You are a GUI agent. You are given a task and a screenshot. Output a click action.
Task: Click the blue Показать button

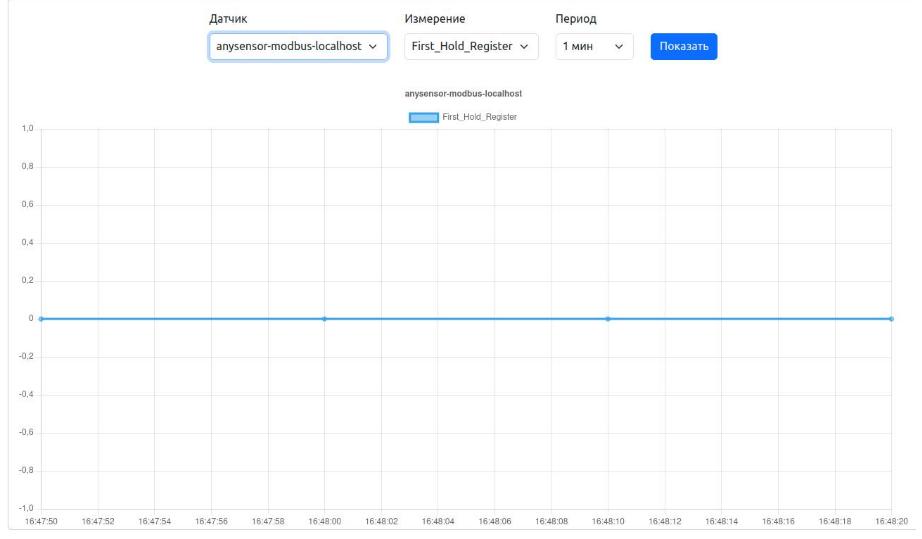point(684,47)
